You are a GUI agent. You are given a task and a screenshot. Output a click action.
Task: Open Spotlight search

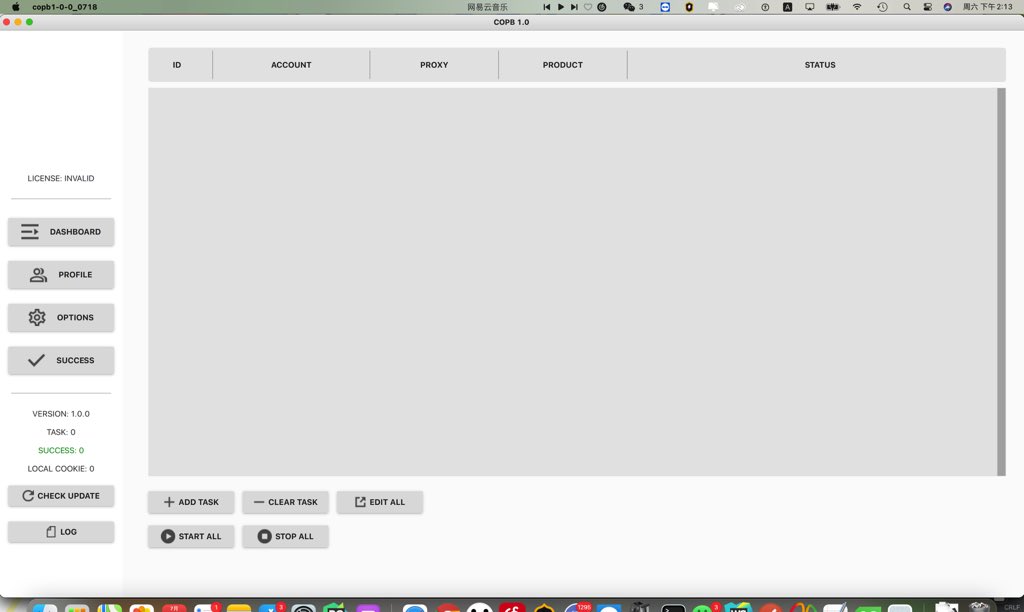906,7
